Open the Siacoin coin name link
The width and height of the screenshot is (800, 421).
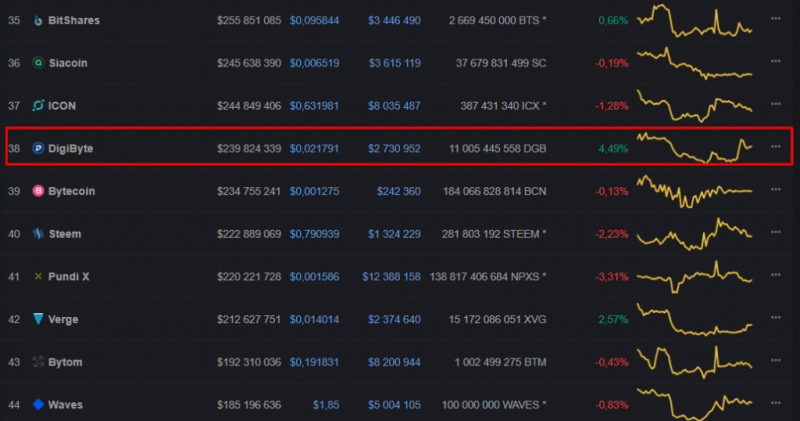click(x=68, y=63)
